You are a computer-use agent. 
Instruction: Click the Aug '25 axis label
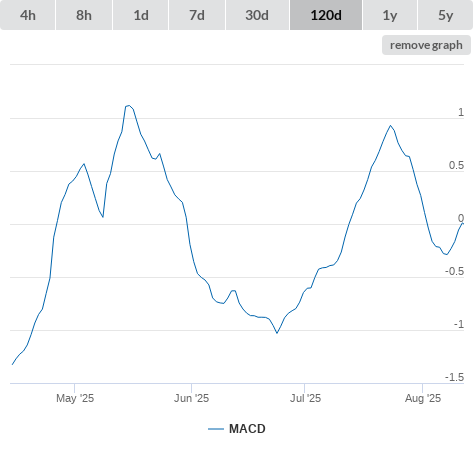coord(423,398)
